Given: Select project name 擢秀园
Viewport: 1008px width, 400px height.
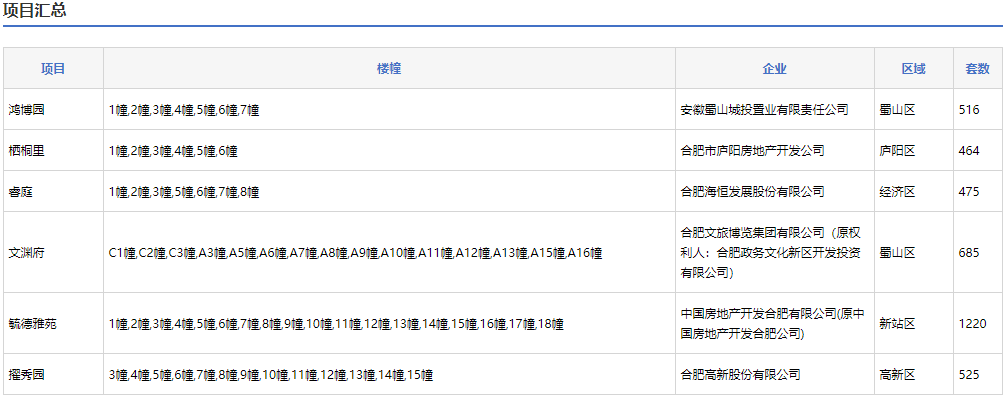Looking at the screenshot, I should 27,374.
